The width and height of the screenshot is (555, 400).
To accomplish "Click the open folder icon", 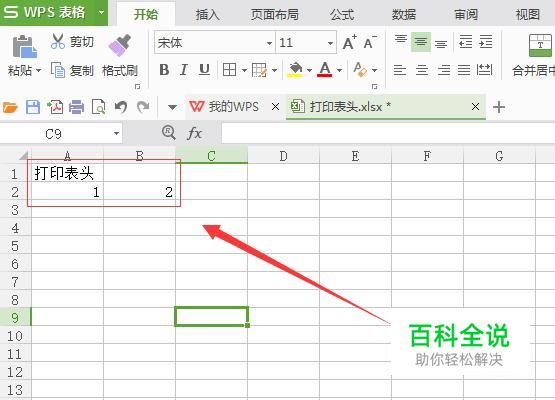I will 10,107.
